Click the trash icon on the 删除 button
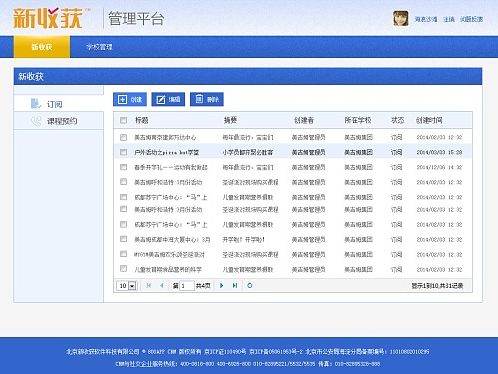Screen dimensions: 498x374 pyautogui.click(x=199, y=99)
